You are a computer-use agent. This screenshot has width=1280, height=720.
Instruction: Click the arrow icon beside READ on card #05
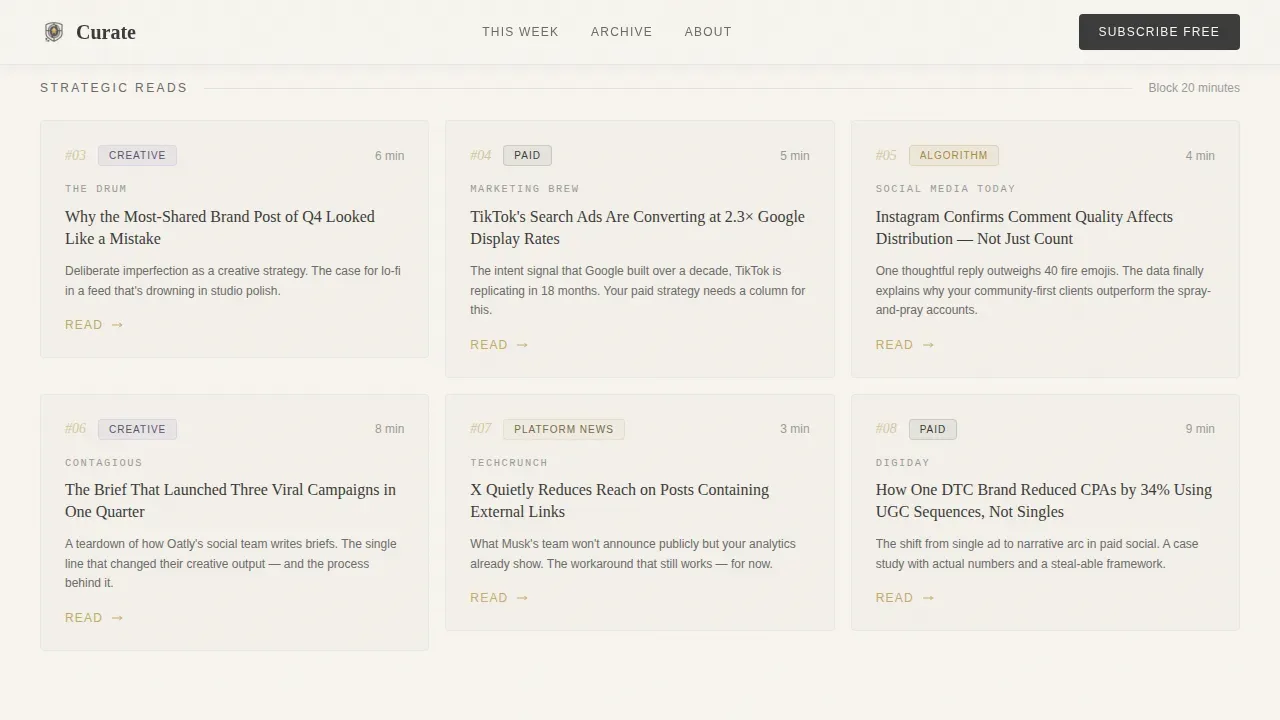[x=928, y=345]
